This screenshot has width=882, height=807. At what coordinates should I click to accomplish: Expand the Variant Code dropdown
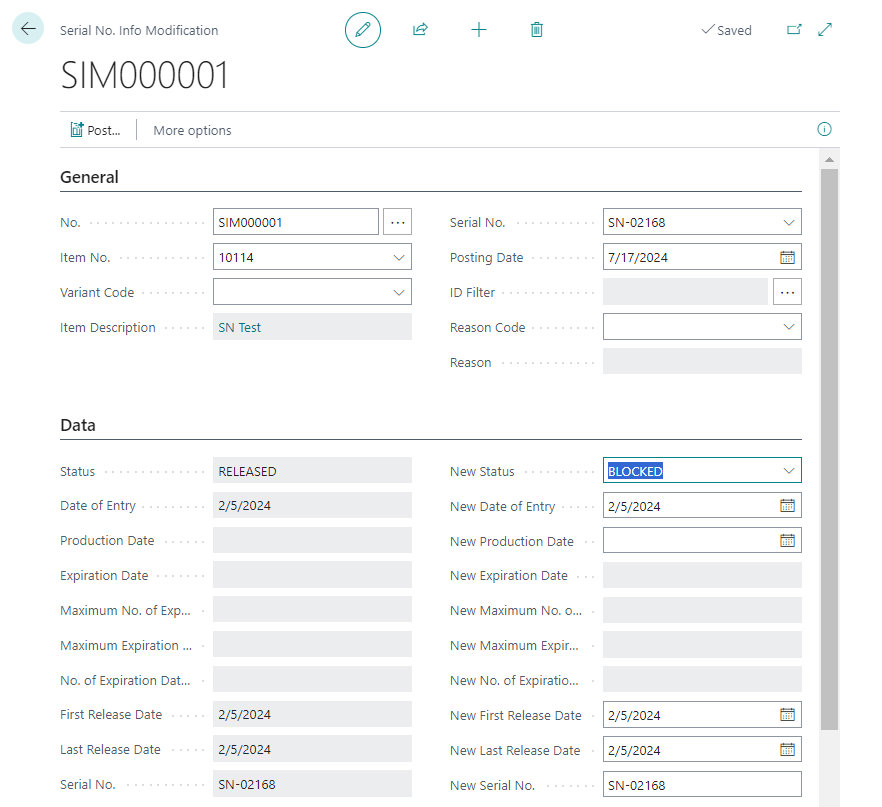coord(399,292)
